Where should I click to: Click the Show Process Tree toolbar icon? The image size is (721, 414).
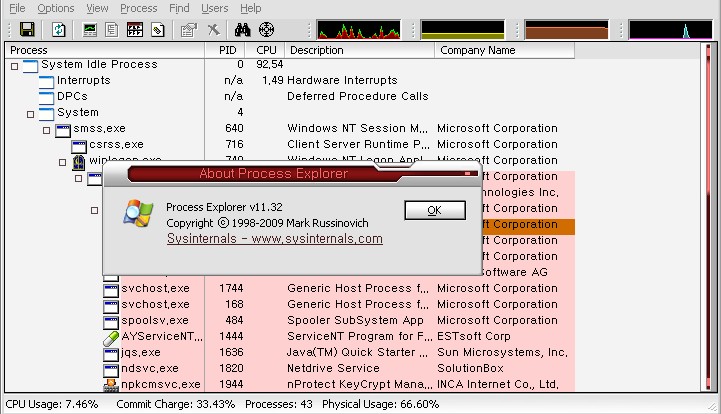[112, 30]
